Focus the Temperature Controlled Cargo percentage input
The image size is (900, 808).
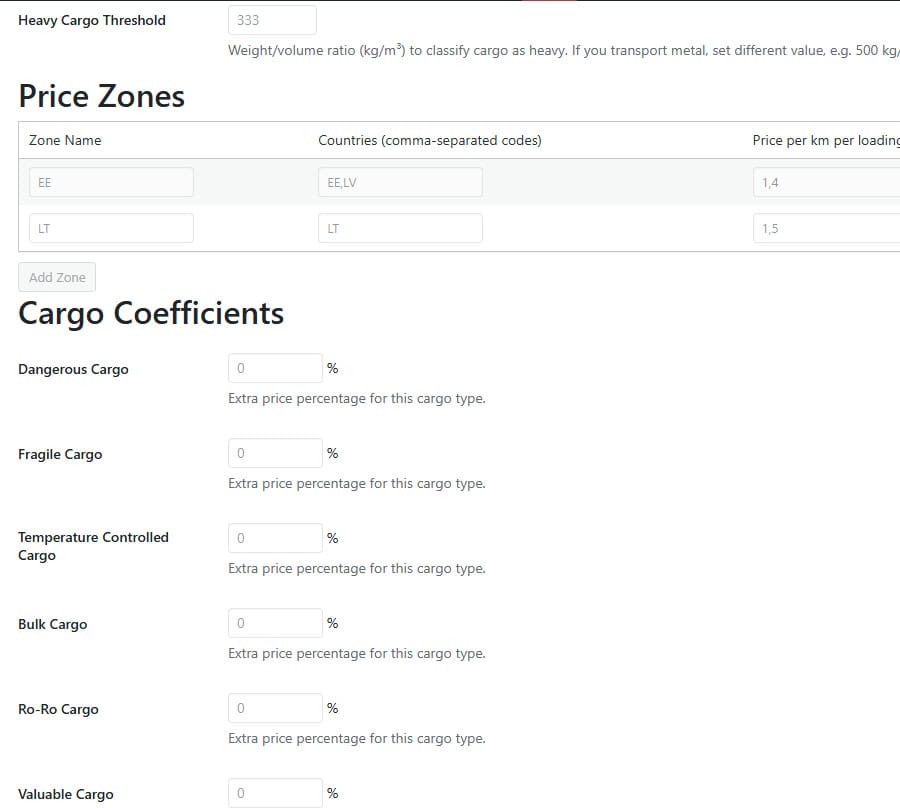click(276, 538)
